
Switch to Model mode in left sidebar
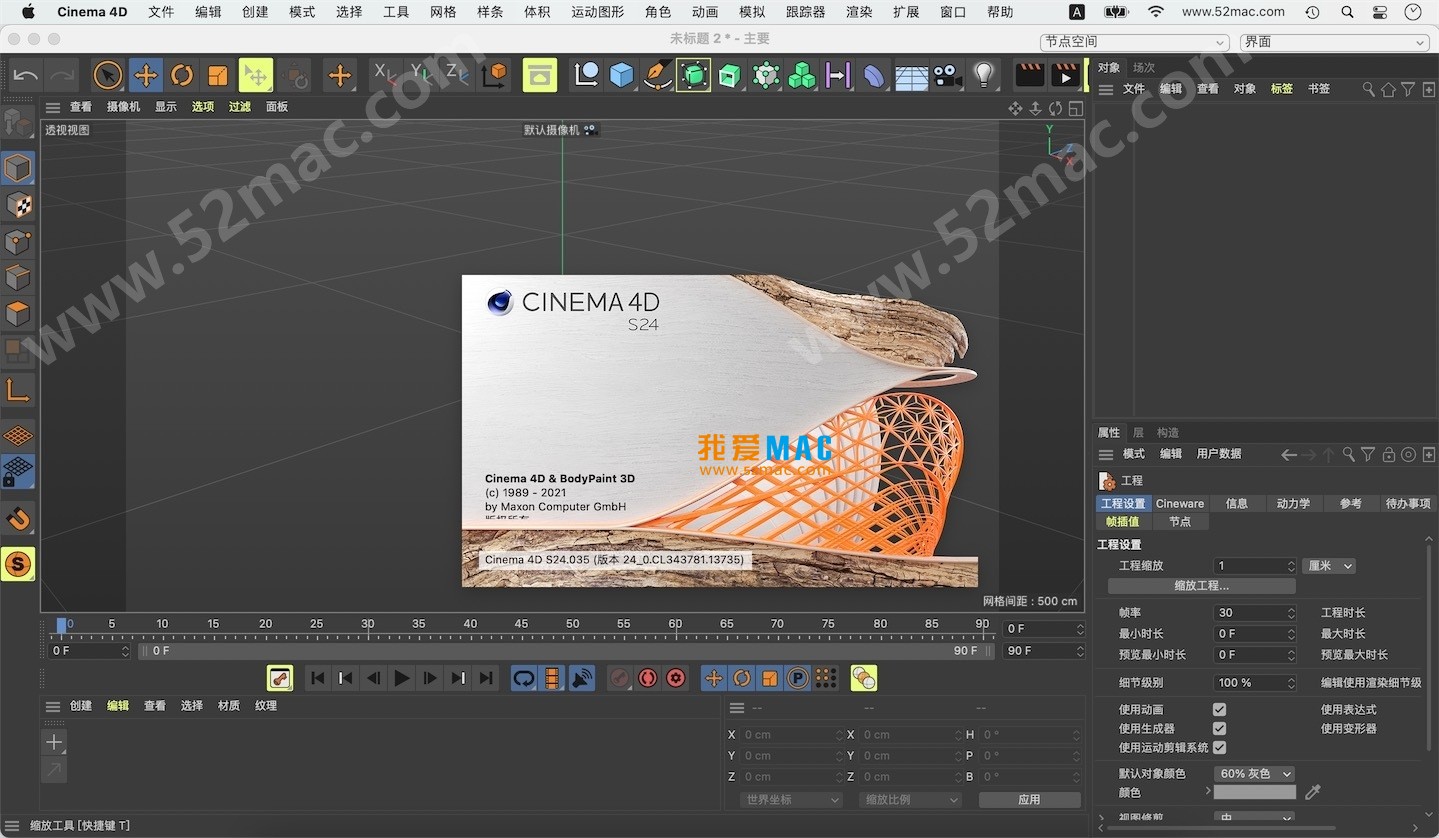coord(18,168)
